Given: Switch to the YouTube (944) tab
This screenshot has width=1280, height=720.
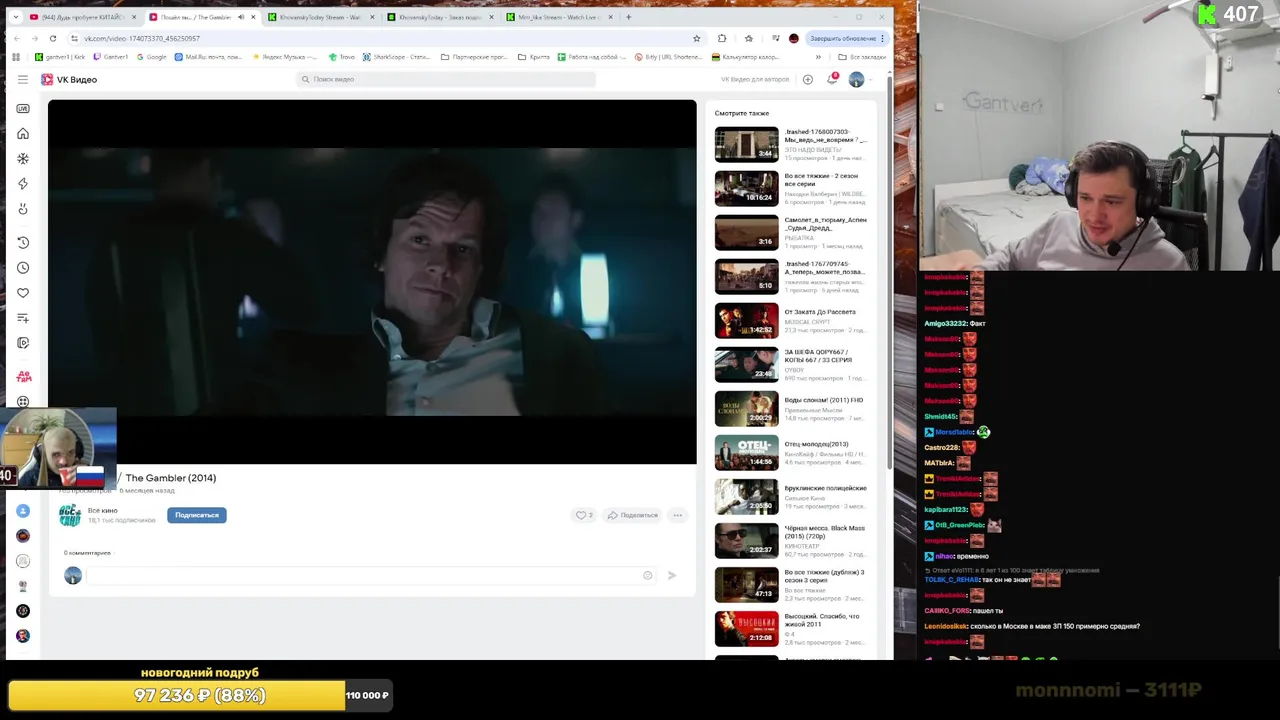Looking at the screenshot, I should (x=82, y=17).
